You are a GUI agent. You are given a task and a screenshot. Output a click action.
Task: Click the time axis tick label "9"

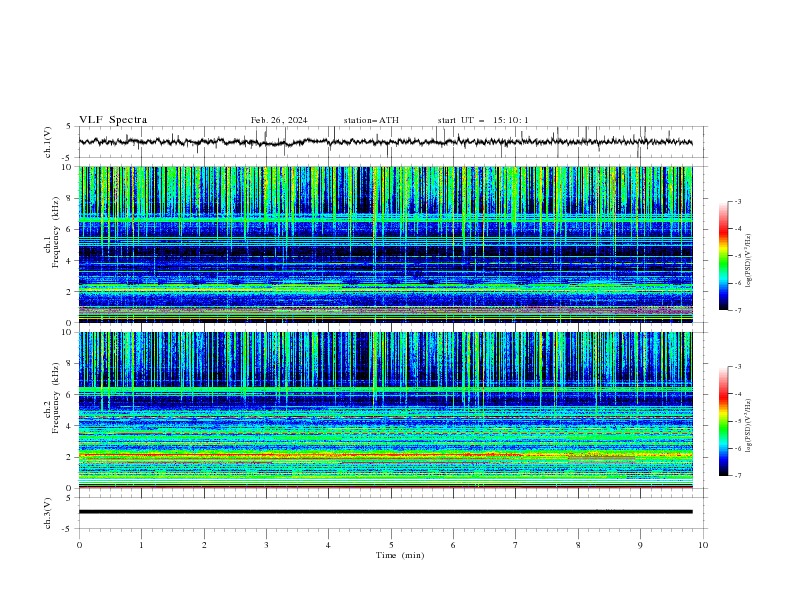click(640, 545)
